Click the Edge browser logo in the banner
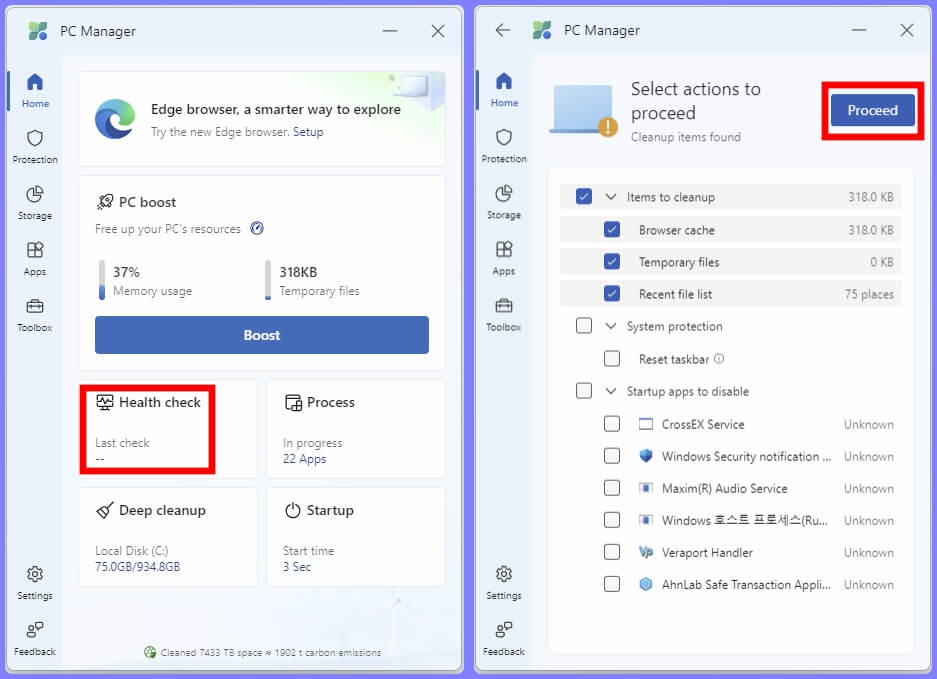This screenshot has height=679, width=937. pyautogui.click(x=115, y=119)
